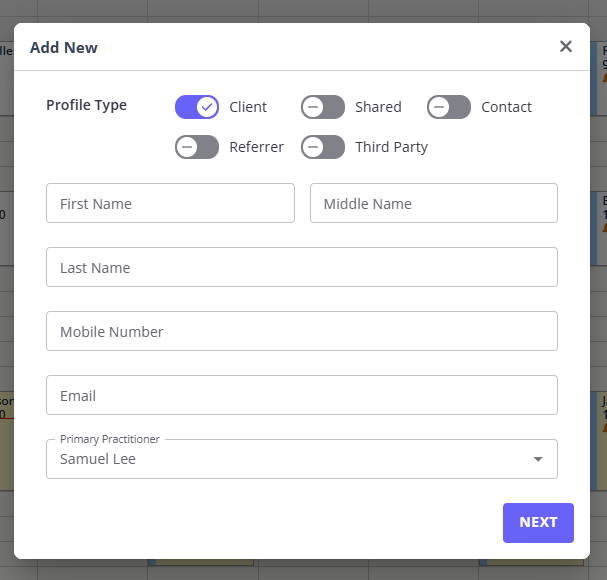Click the Referrer label text
The width and height of the screenshot is (607, 580).
(256, 147)
